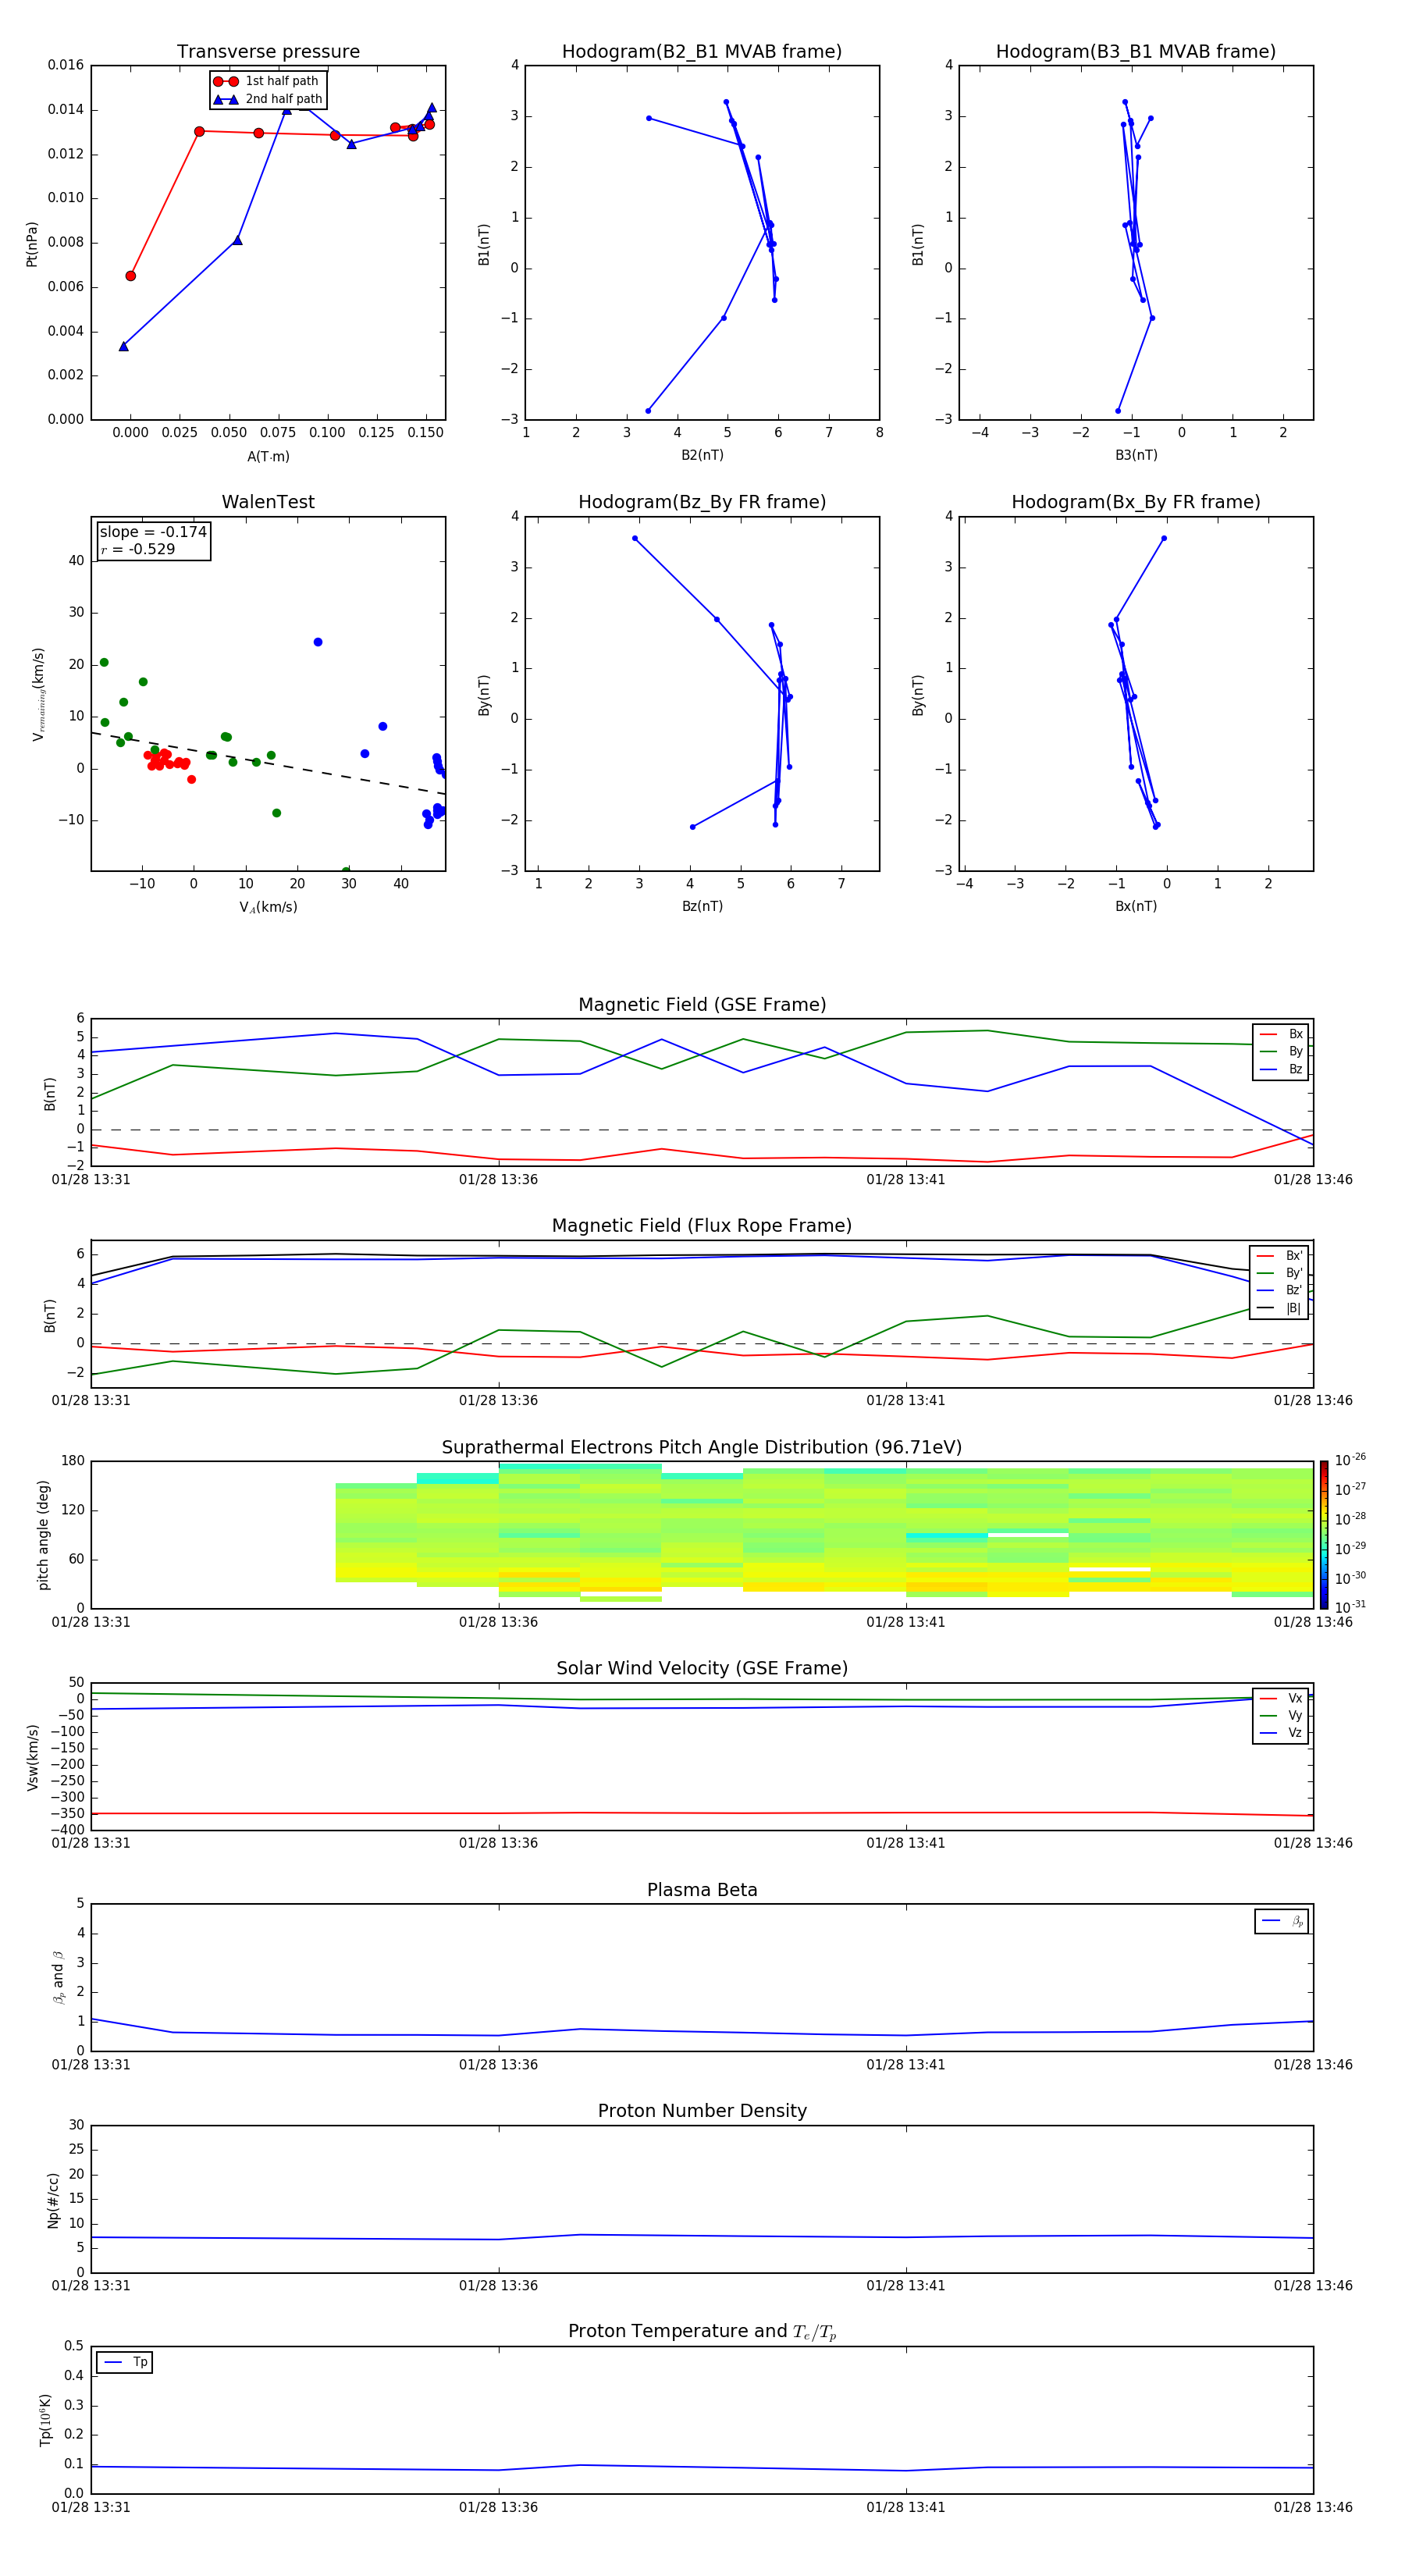The width and height of the screenshot is (1405, 2576).
Task: Click the 'Proton Temperature and Te/Tp' title
Action: click(x=702, y=2332)
